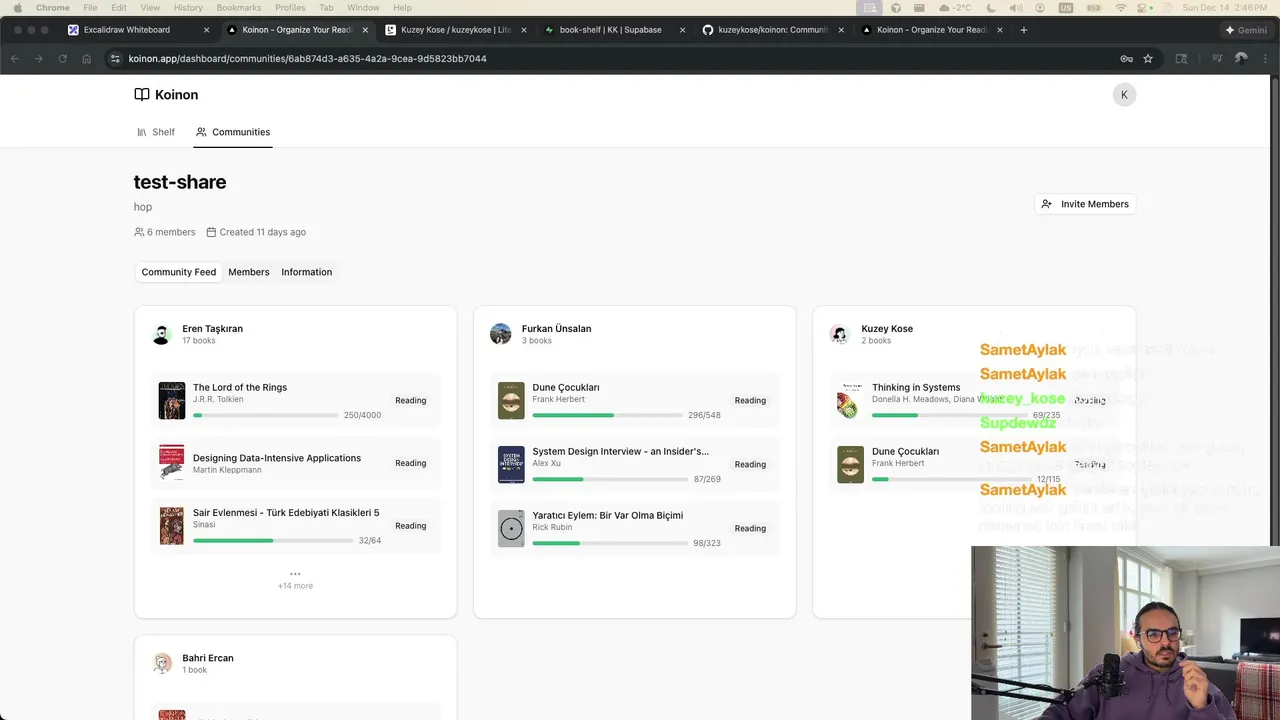Open the Shelf tab
The width and height of the screenshot is (1280, 720).
pyautogui.click(x=156, y=132)
